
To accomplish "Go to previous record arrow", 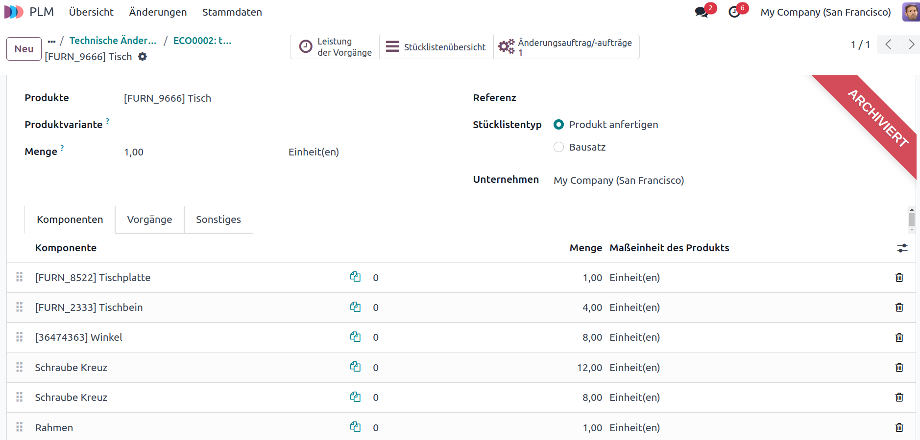I will point(888,45).
